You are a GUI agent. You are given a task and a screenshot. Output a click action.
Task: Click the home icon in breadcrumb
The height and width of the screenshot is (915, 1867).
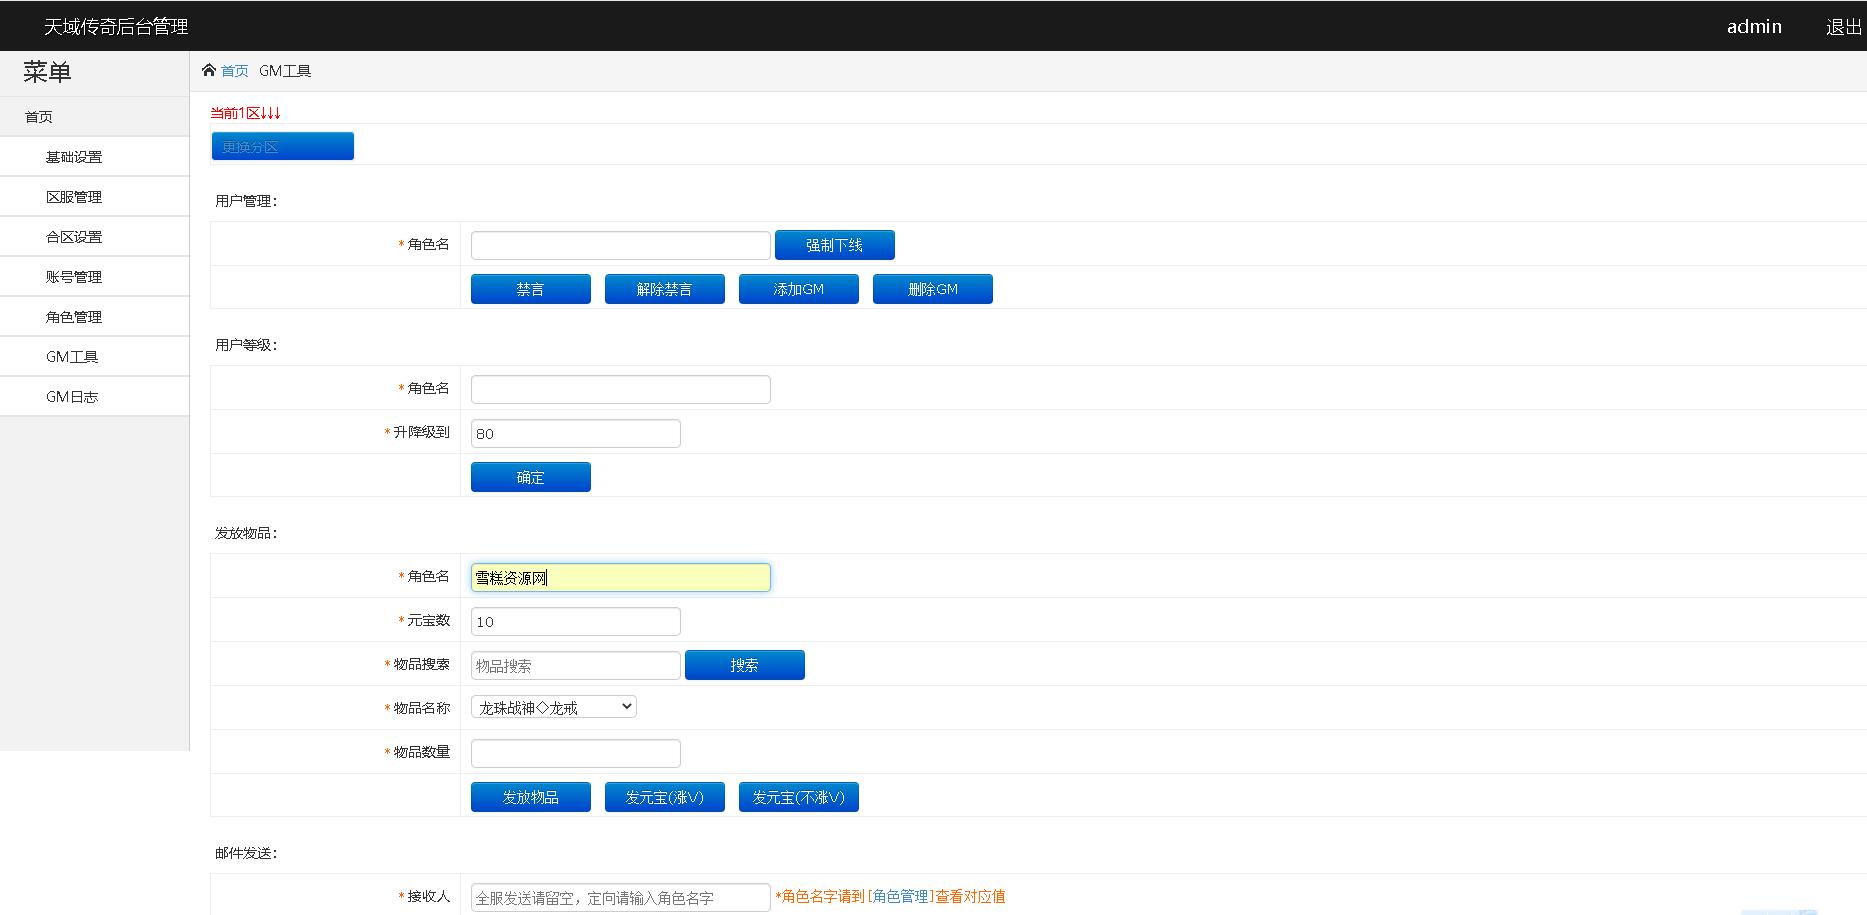coord(209,70)
